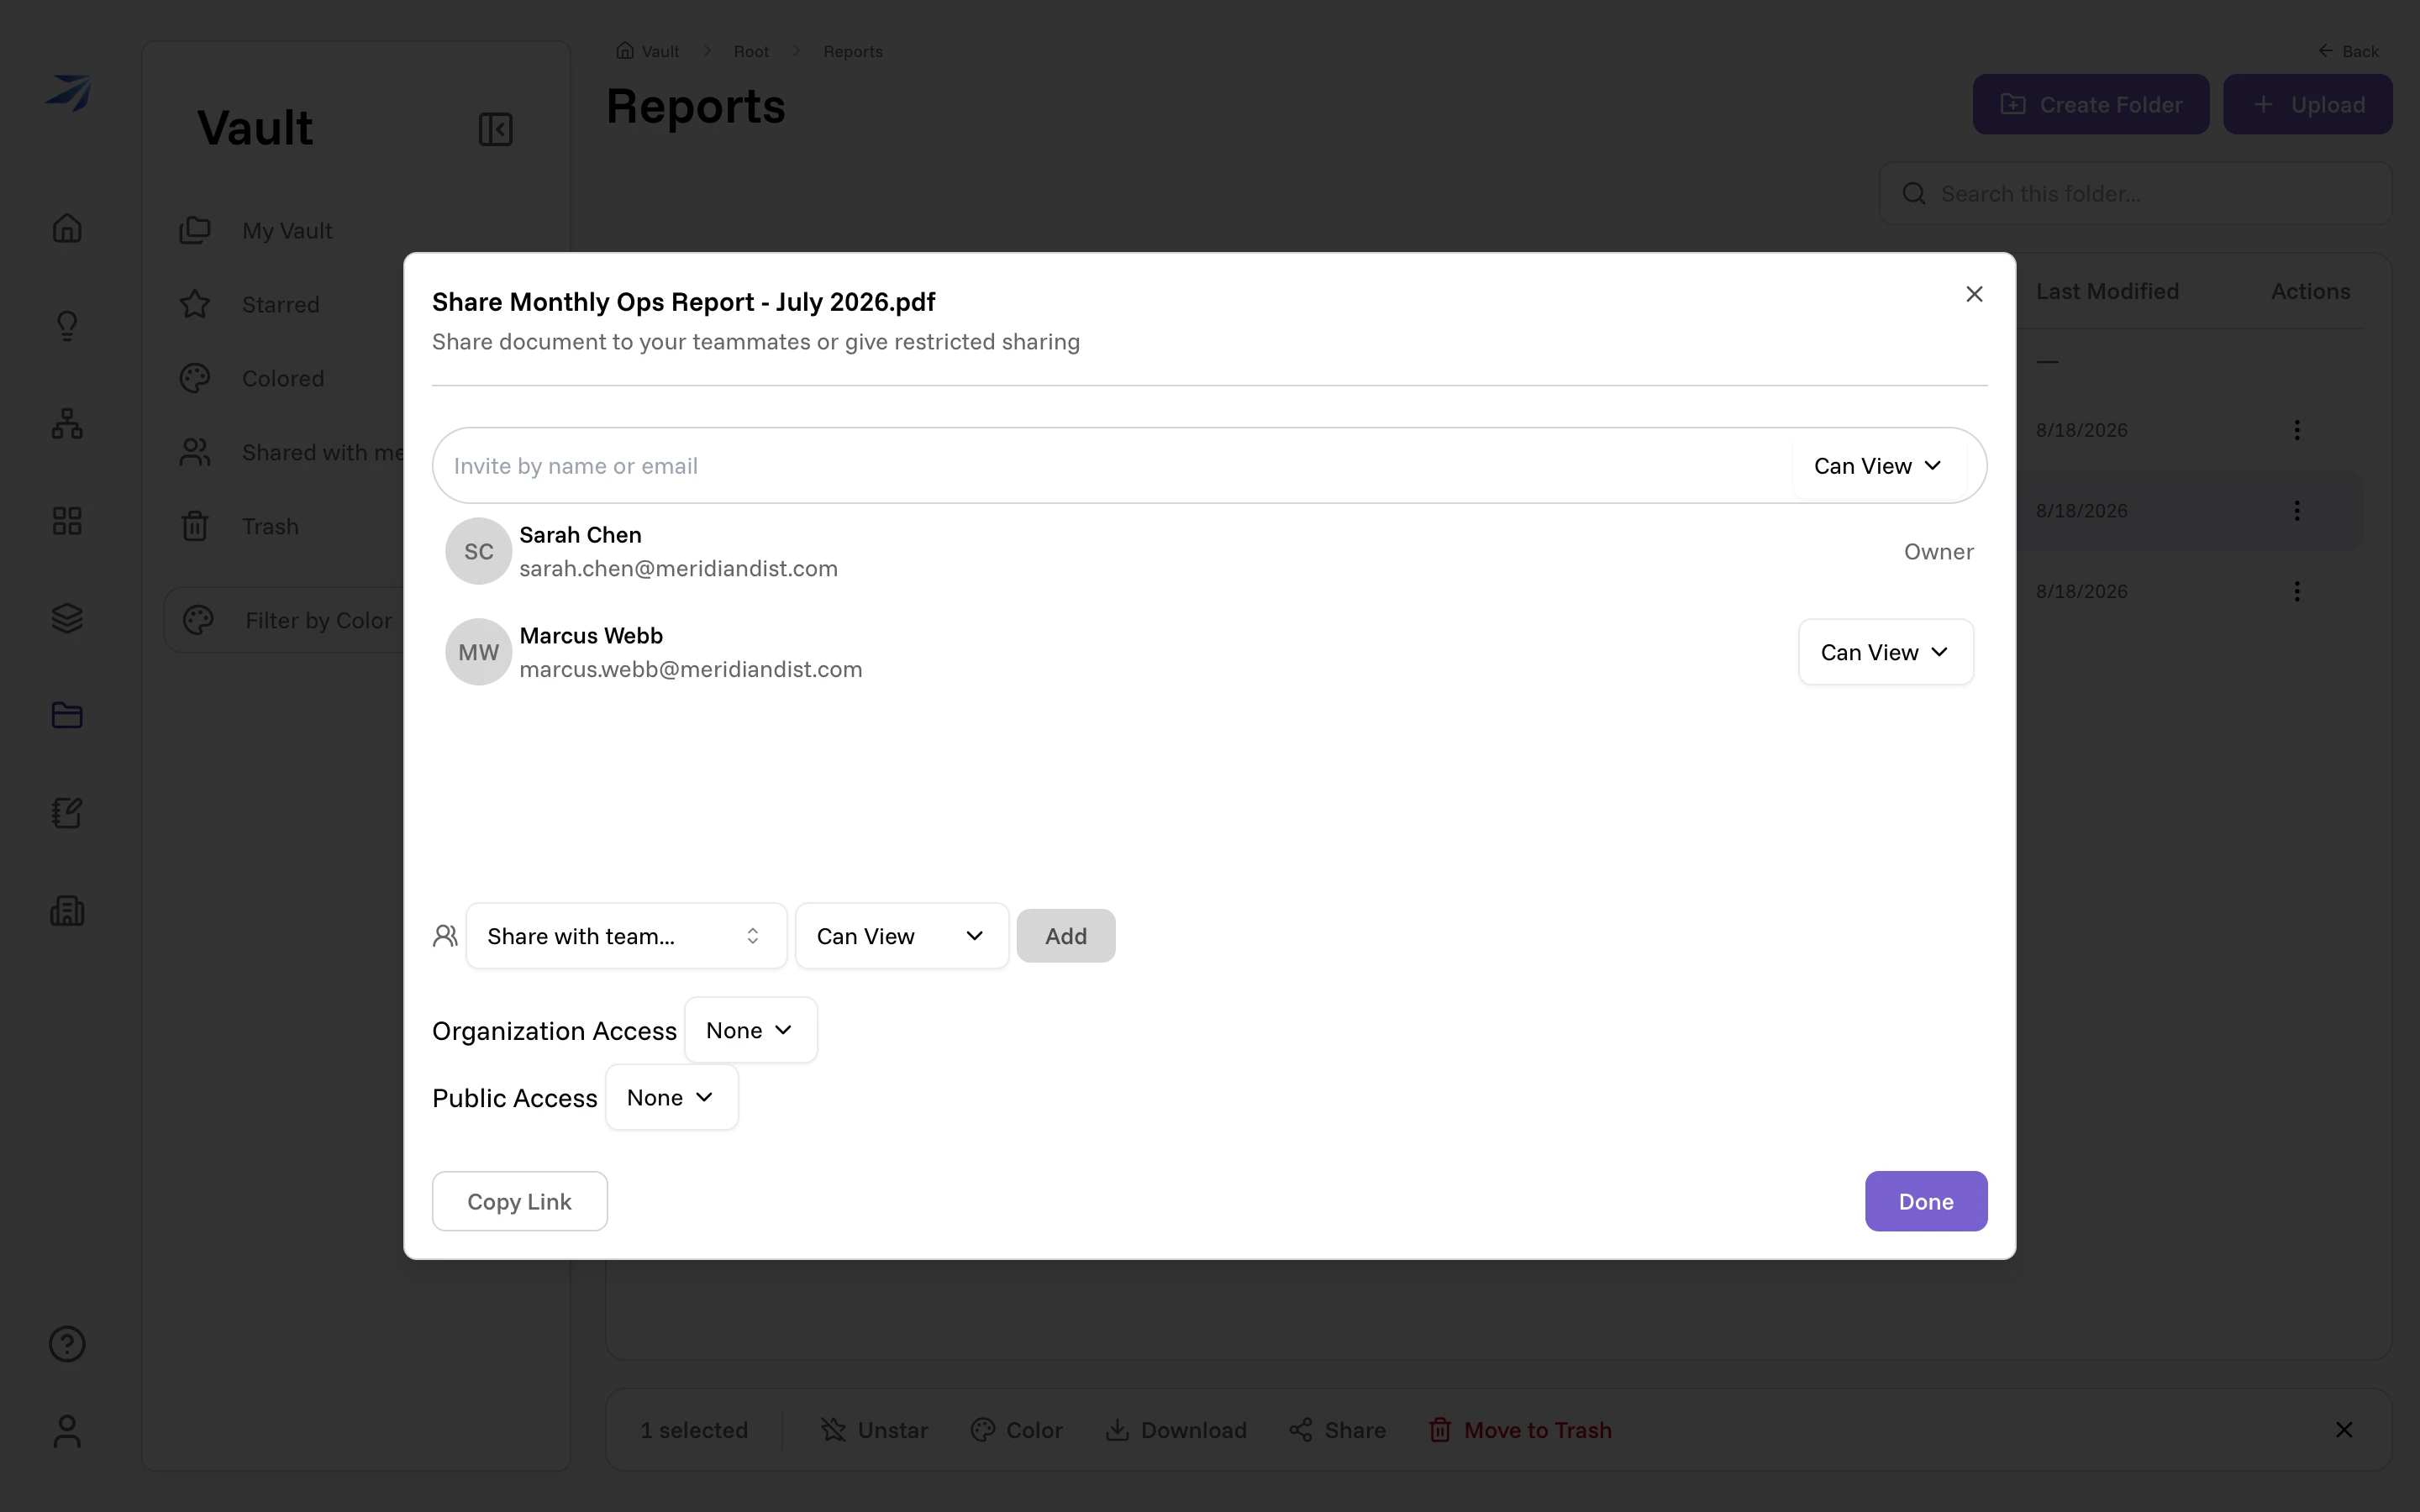Click the Copy Link button
This screenshot has width=2420, height=1512.
click(x=519, y=1201)
